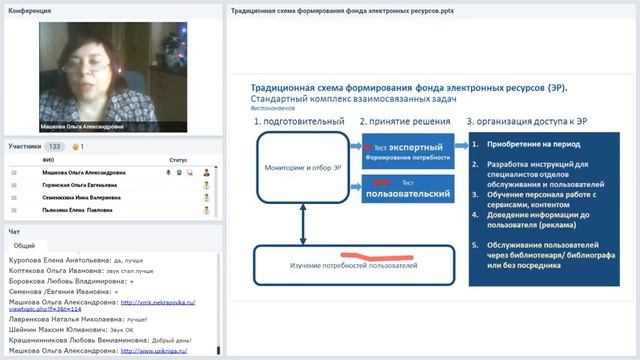640x360 pixels.
Task: Switch to the Общий chat tab
Action: point(24,246)
